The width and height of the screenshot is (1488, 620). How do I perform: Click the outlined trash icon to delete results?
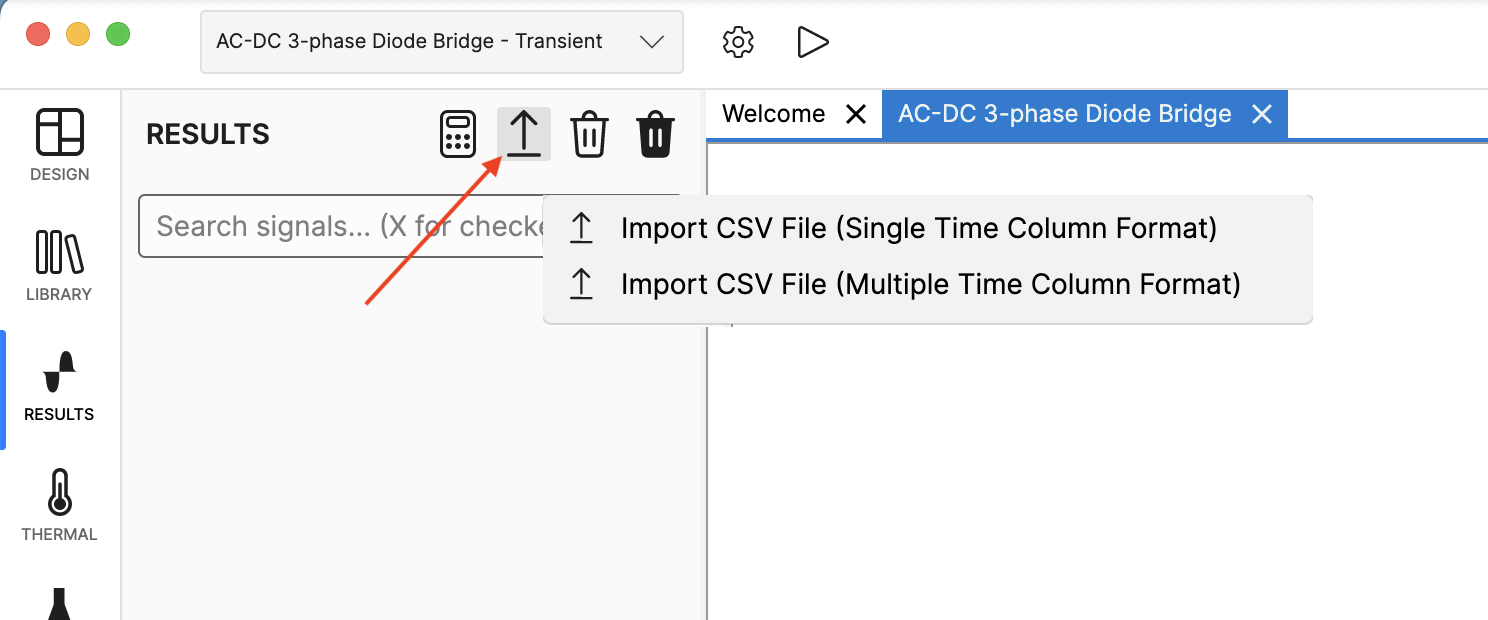(589, 133)
